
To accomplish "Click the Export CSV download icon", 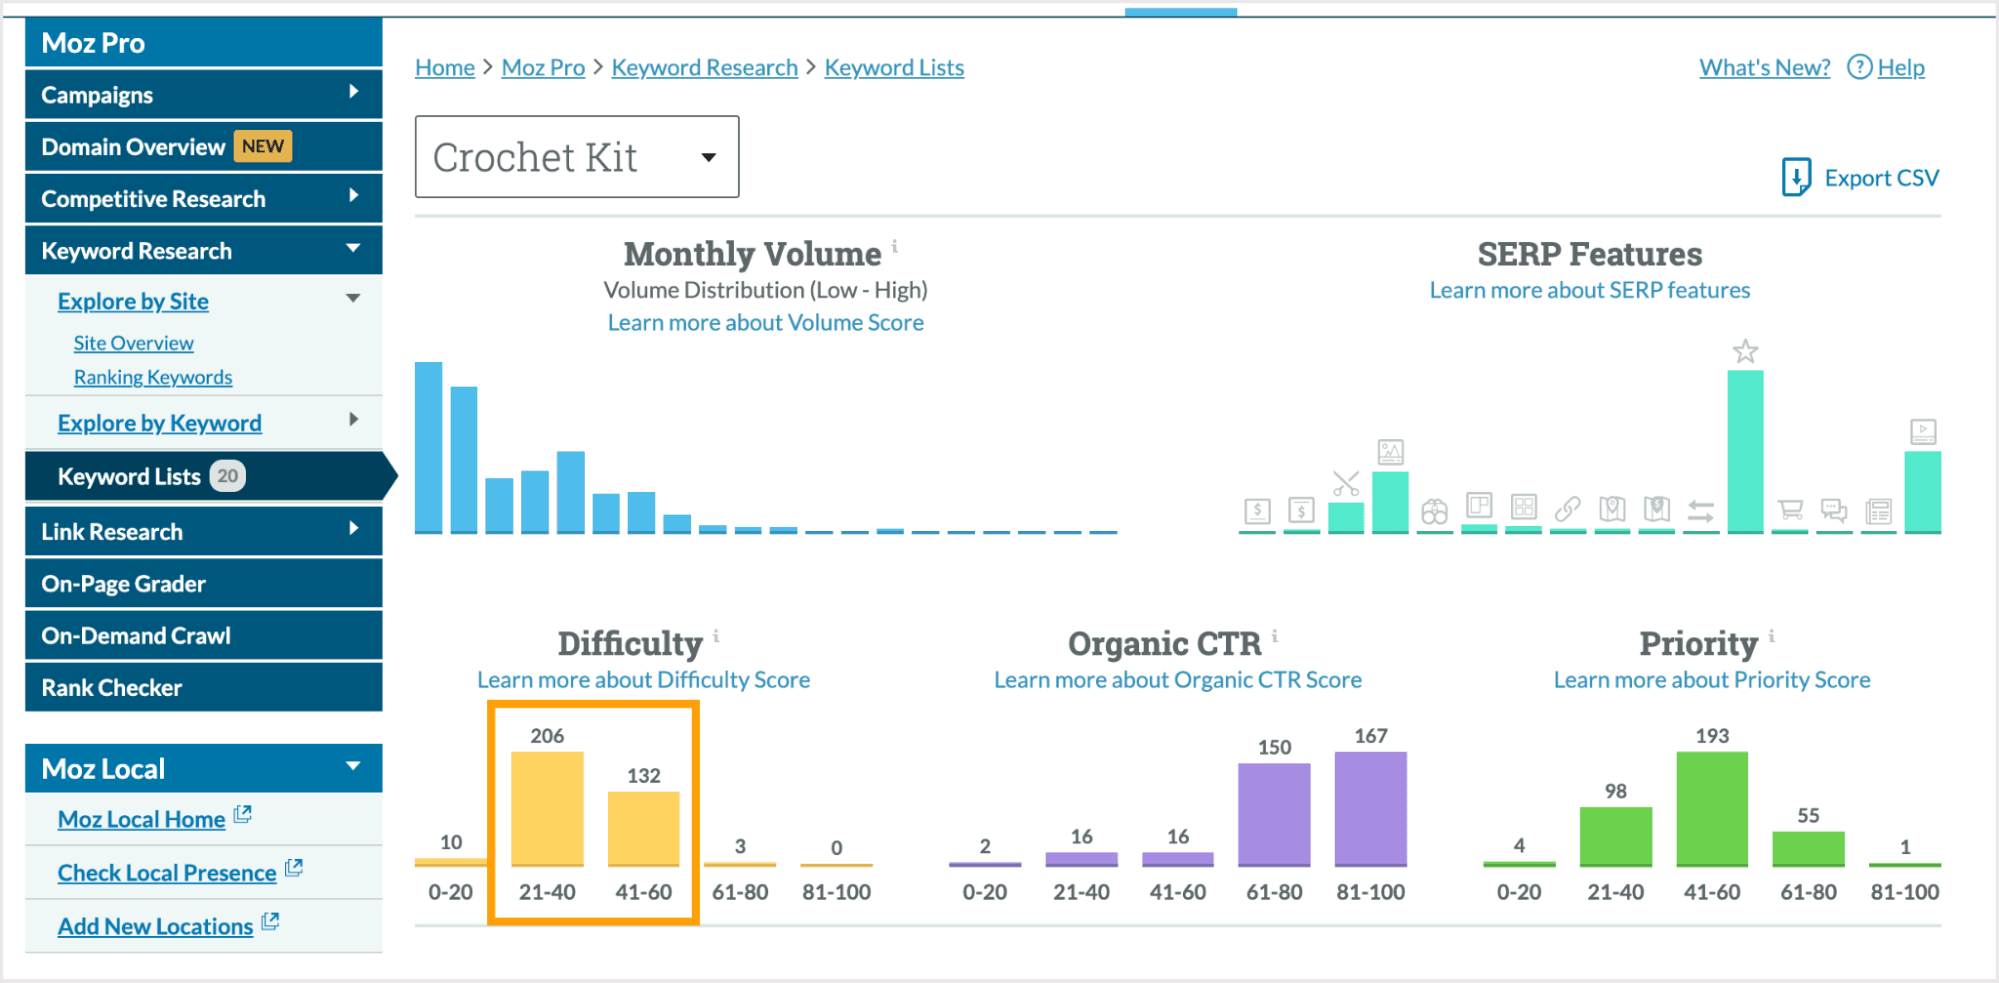I will [x=1796, y=177].
